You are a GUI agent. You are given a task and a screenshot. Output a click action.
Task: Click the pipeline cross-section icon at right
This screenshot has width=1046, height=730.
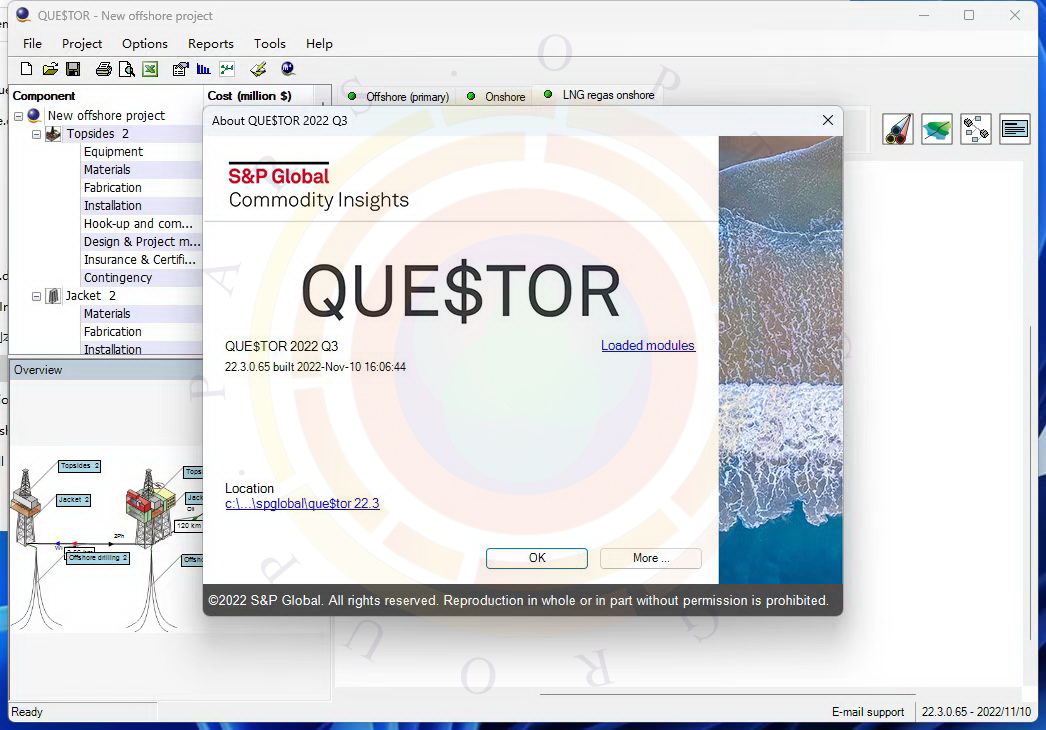898,129
